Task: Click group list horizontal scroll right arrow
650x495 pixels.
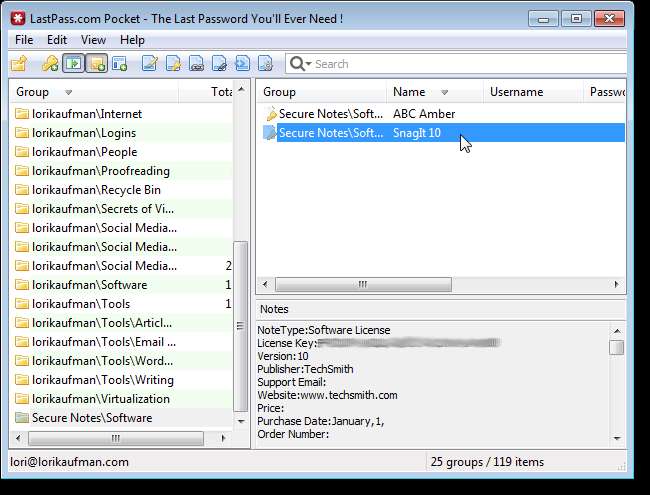Action: pyautogui.click(x=223, y=438)
